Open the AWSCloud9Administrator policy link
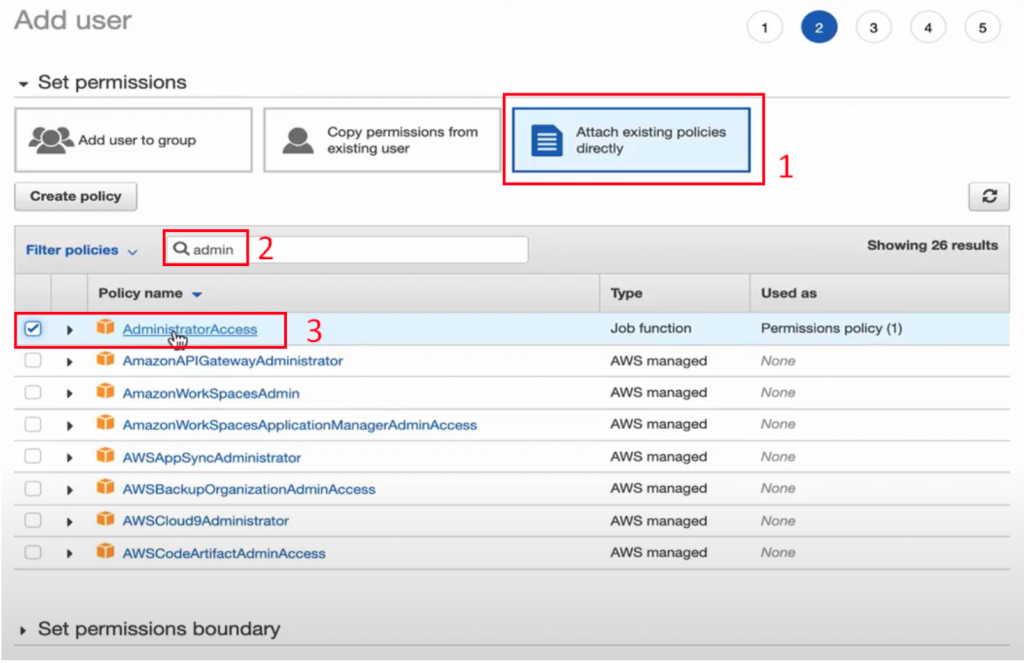Image resolution: width=1024 pixels, height=663 pixels. tap(206, 521)
